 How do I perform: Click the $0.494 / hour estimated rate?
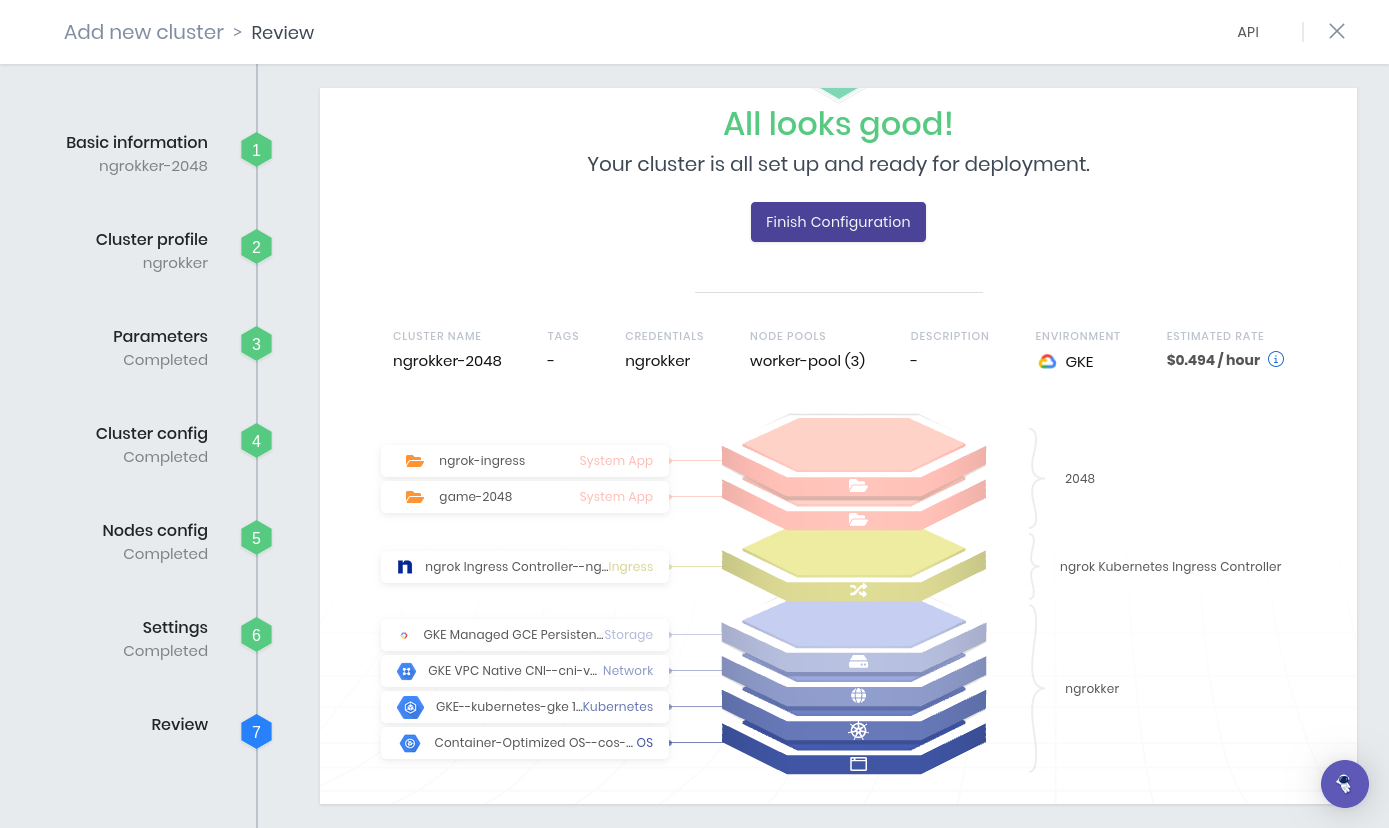[1213, 360]
